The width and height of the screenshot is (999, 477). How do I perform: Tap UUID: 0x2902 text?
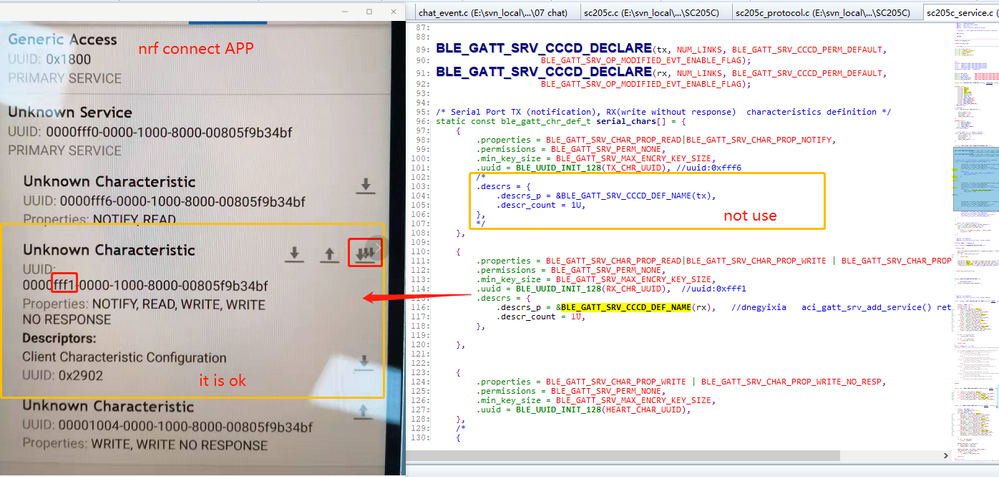[x=63, y=376]
